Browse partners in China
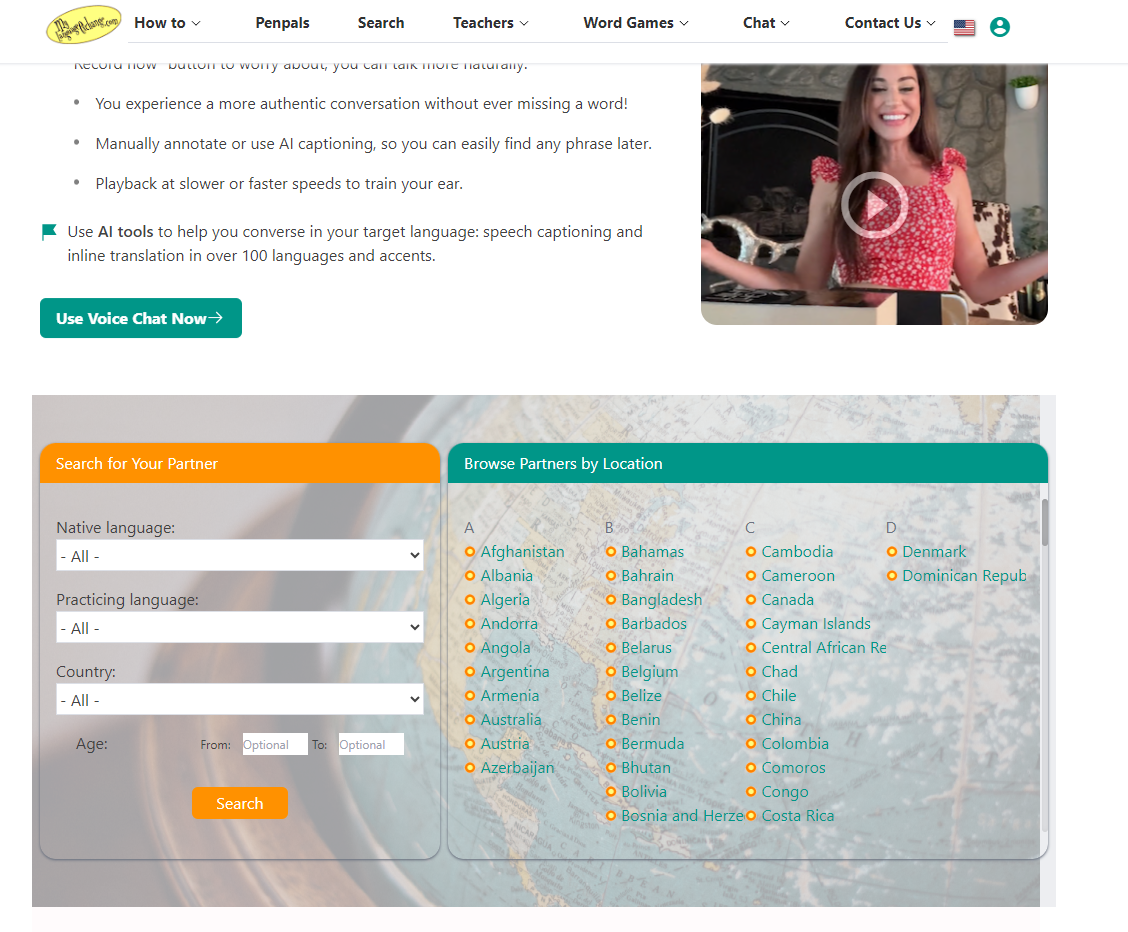The image size is (1128, 932). (781, 720)
